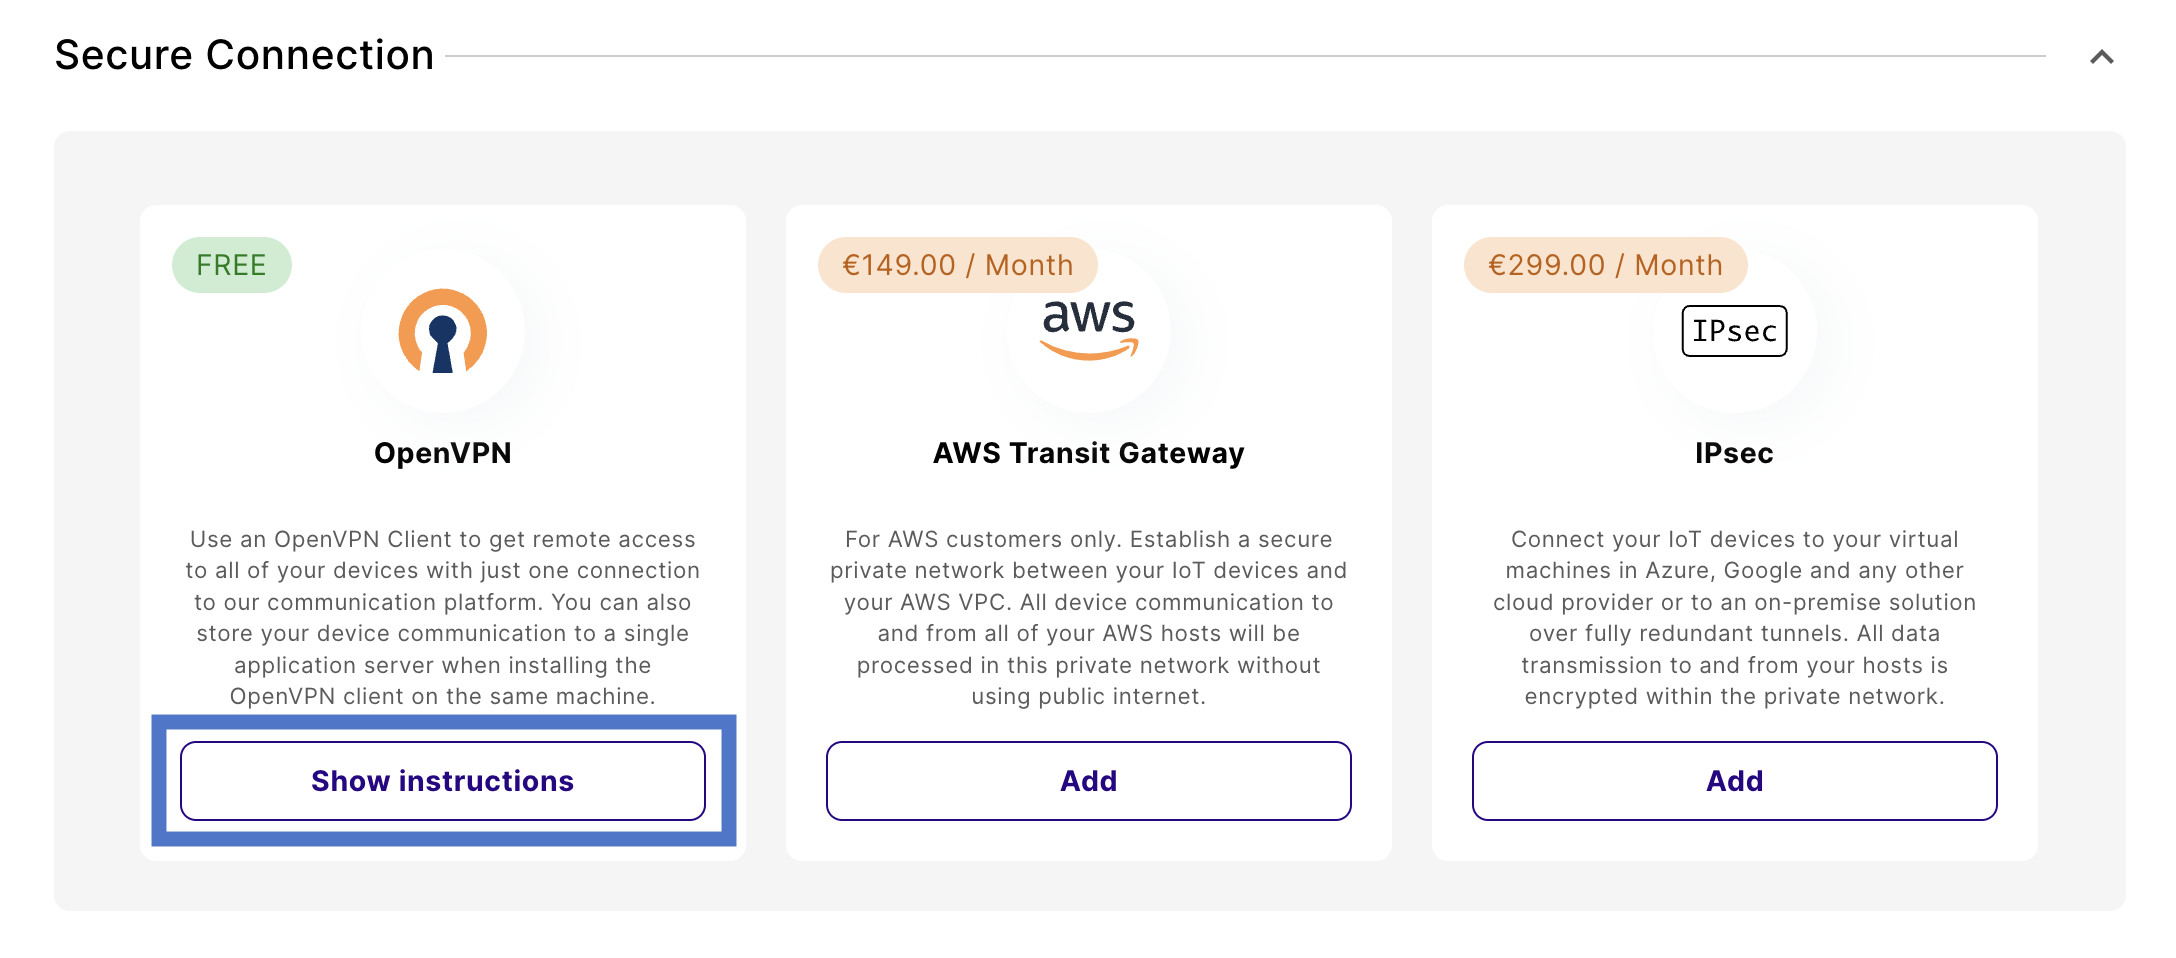Add the AWS Transit Gateway connection
Viewport: 2176px width, 958px height.
point(1088,781)
